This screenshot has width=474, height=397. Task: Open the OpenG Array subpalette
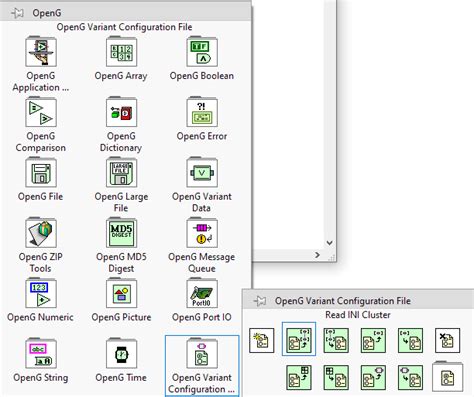point(121,52)
